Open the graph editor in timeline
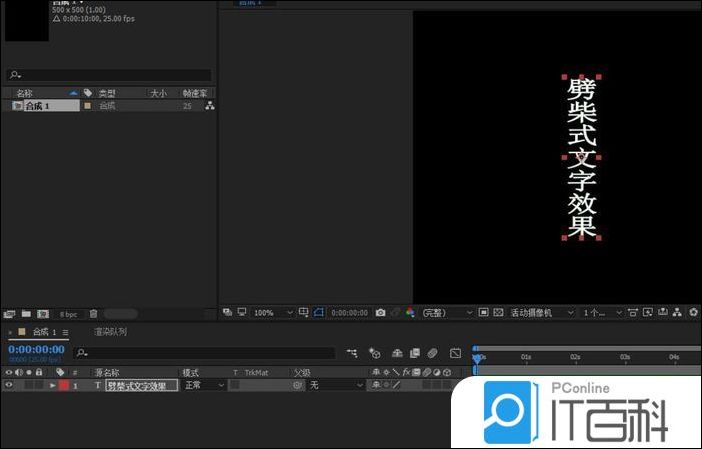This screenshot has width=702, height=449. 455,353
